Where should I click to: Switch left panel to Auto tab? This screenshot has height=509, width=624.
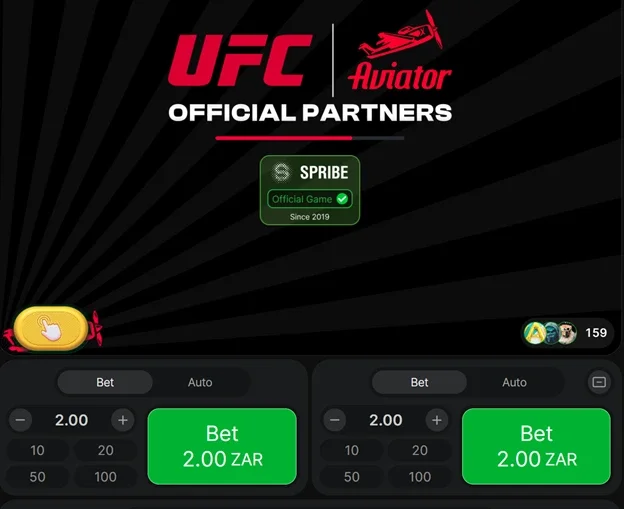point(200,382)
